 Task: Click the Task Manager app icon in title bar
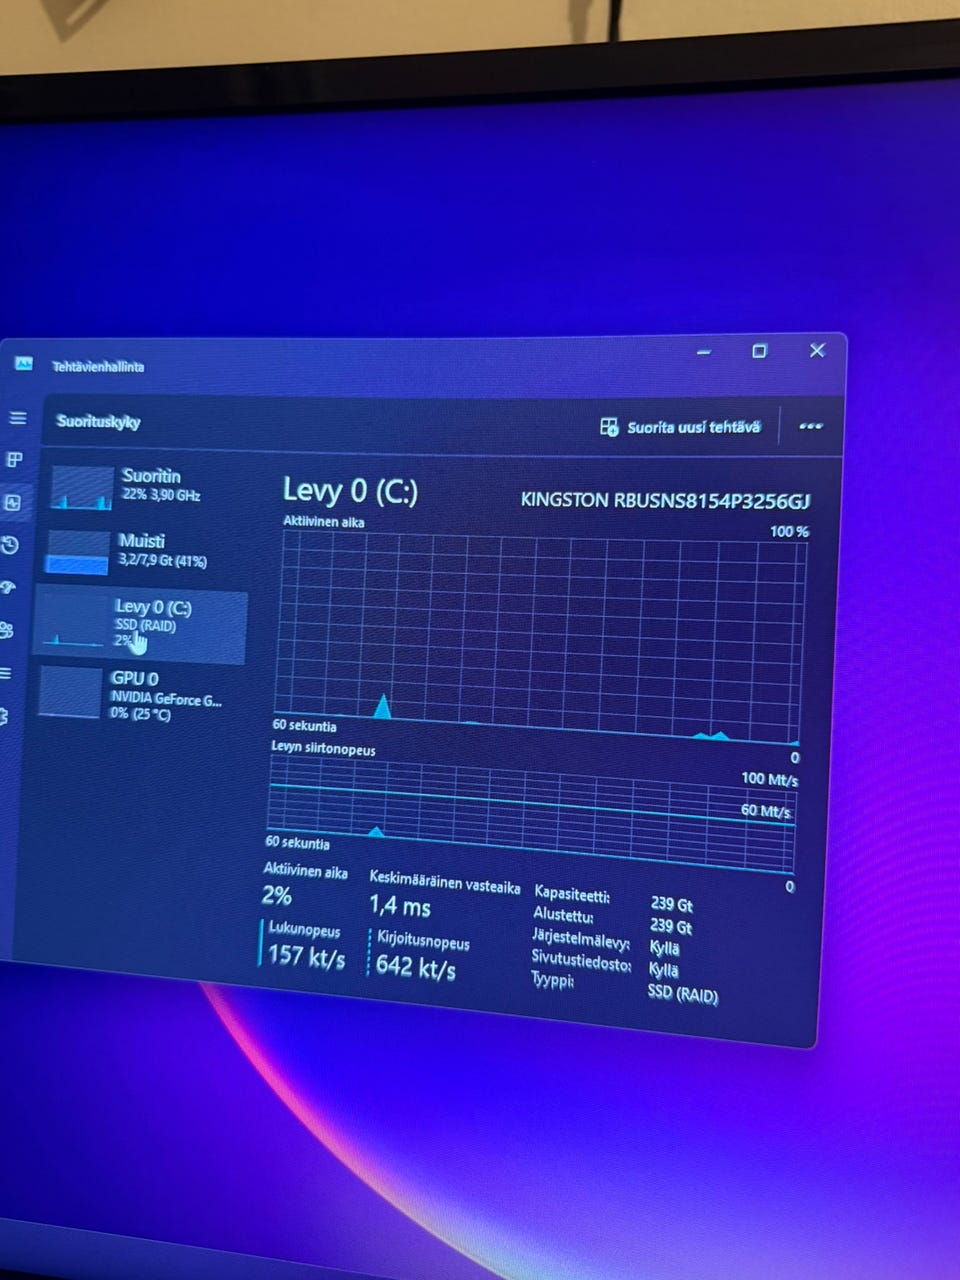pyautogui.click(x=24, y=364)
